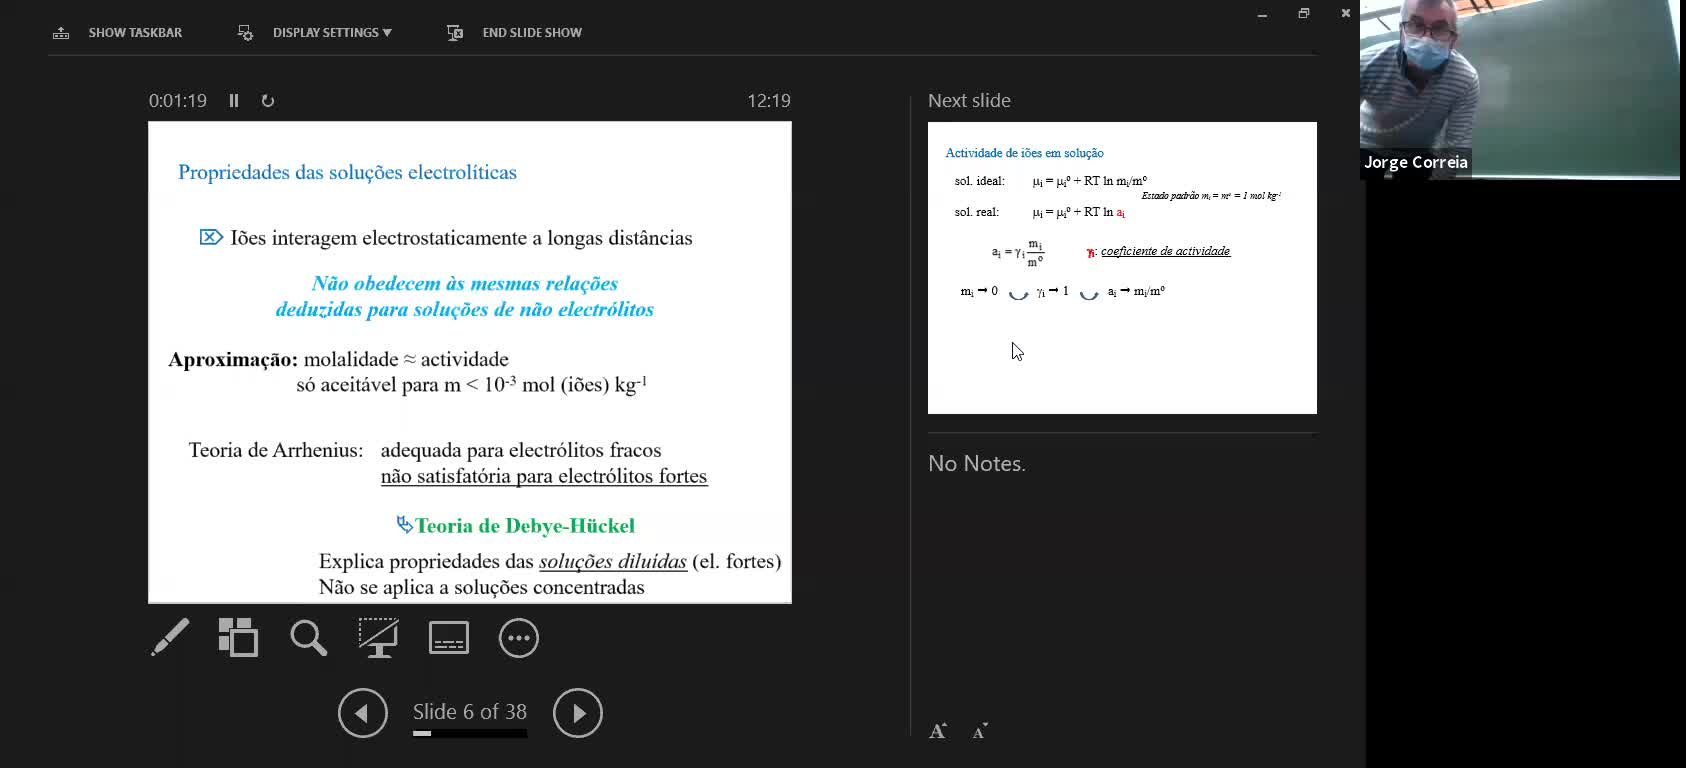Viewport: 1686px width, 768px height.
Task: Toggle subtitles button below the slide
Action: coord(448,638)
